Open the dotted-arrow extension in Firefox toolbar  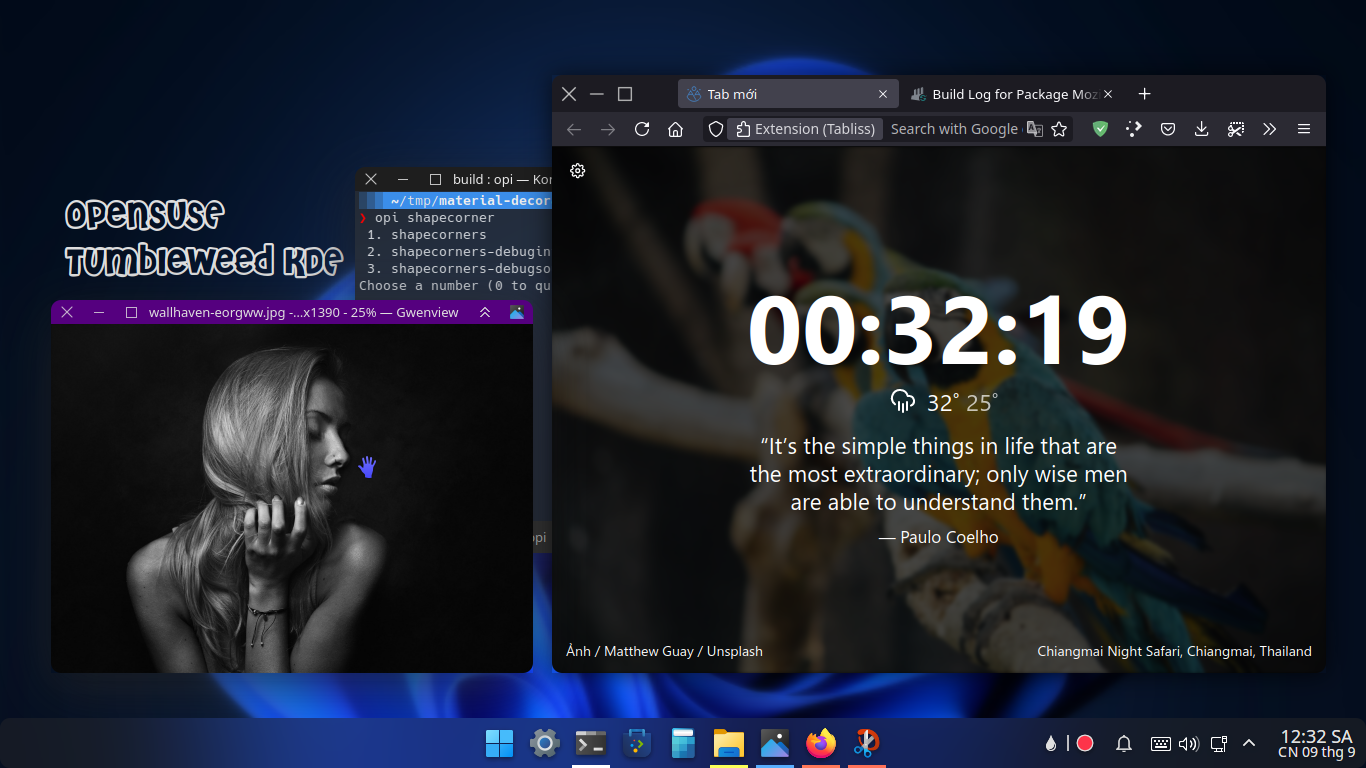coord(1134,129)
